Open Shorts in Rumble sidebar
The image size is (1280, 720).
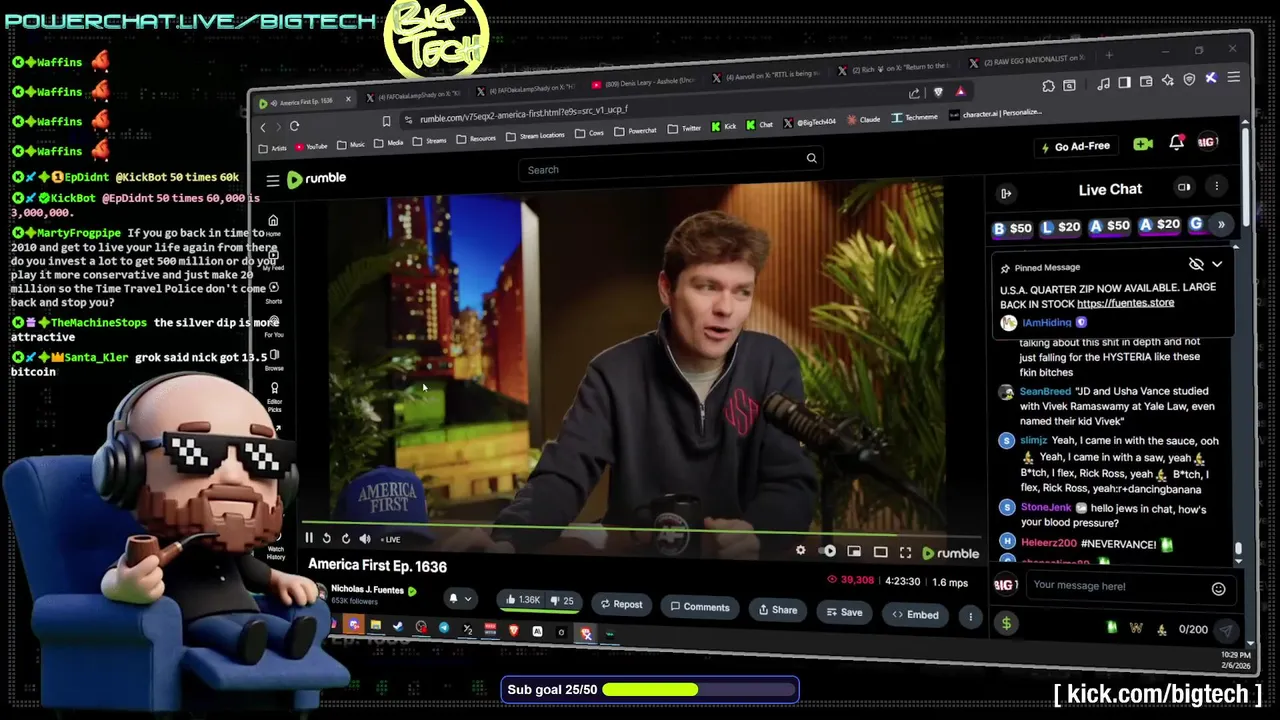[273, 292]
